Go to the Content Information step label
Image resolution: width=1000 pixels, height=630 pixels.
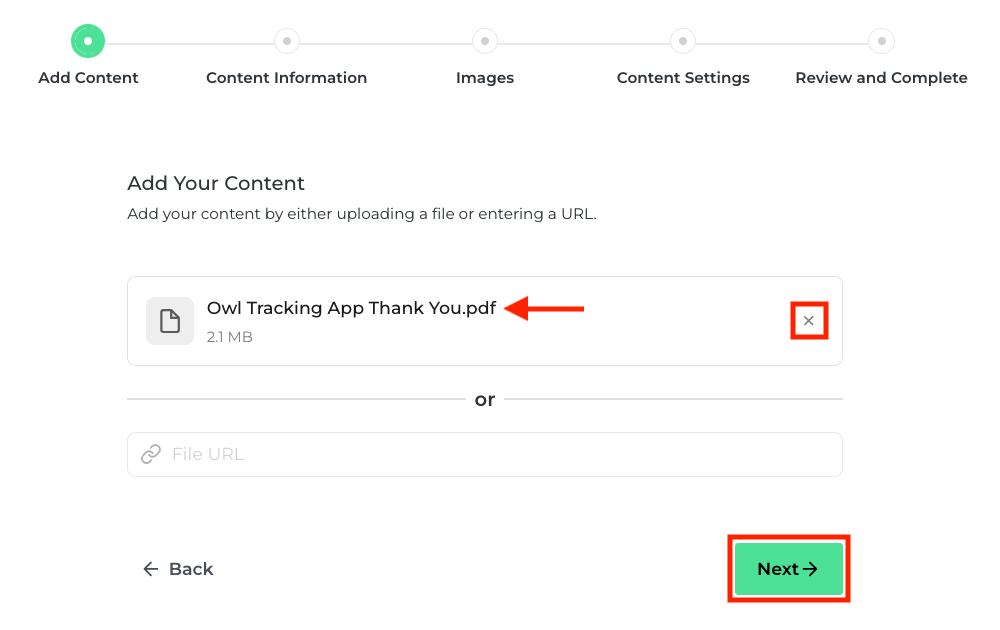[x=286, y=78]
